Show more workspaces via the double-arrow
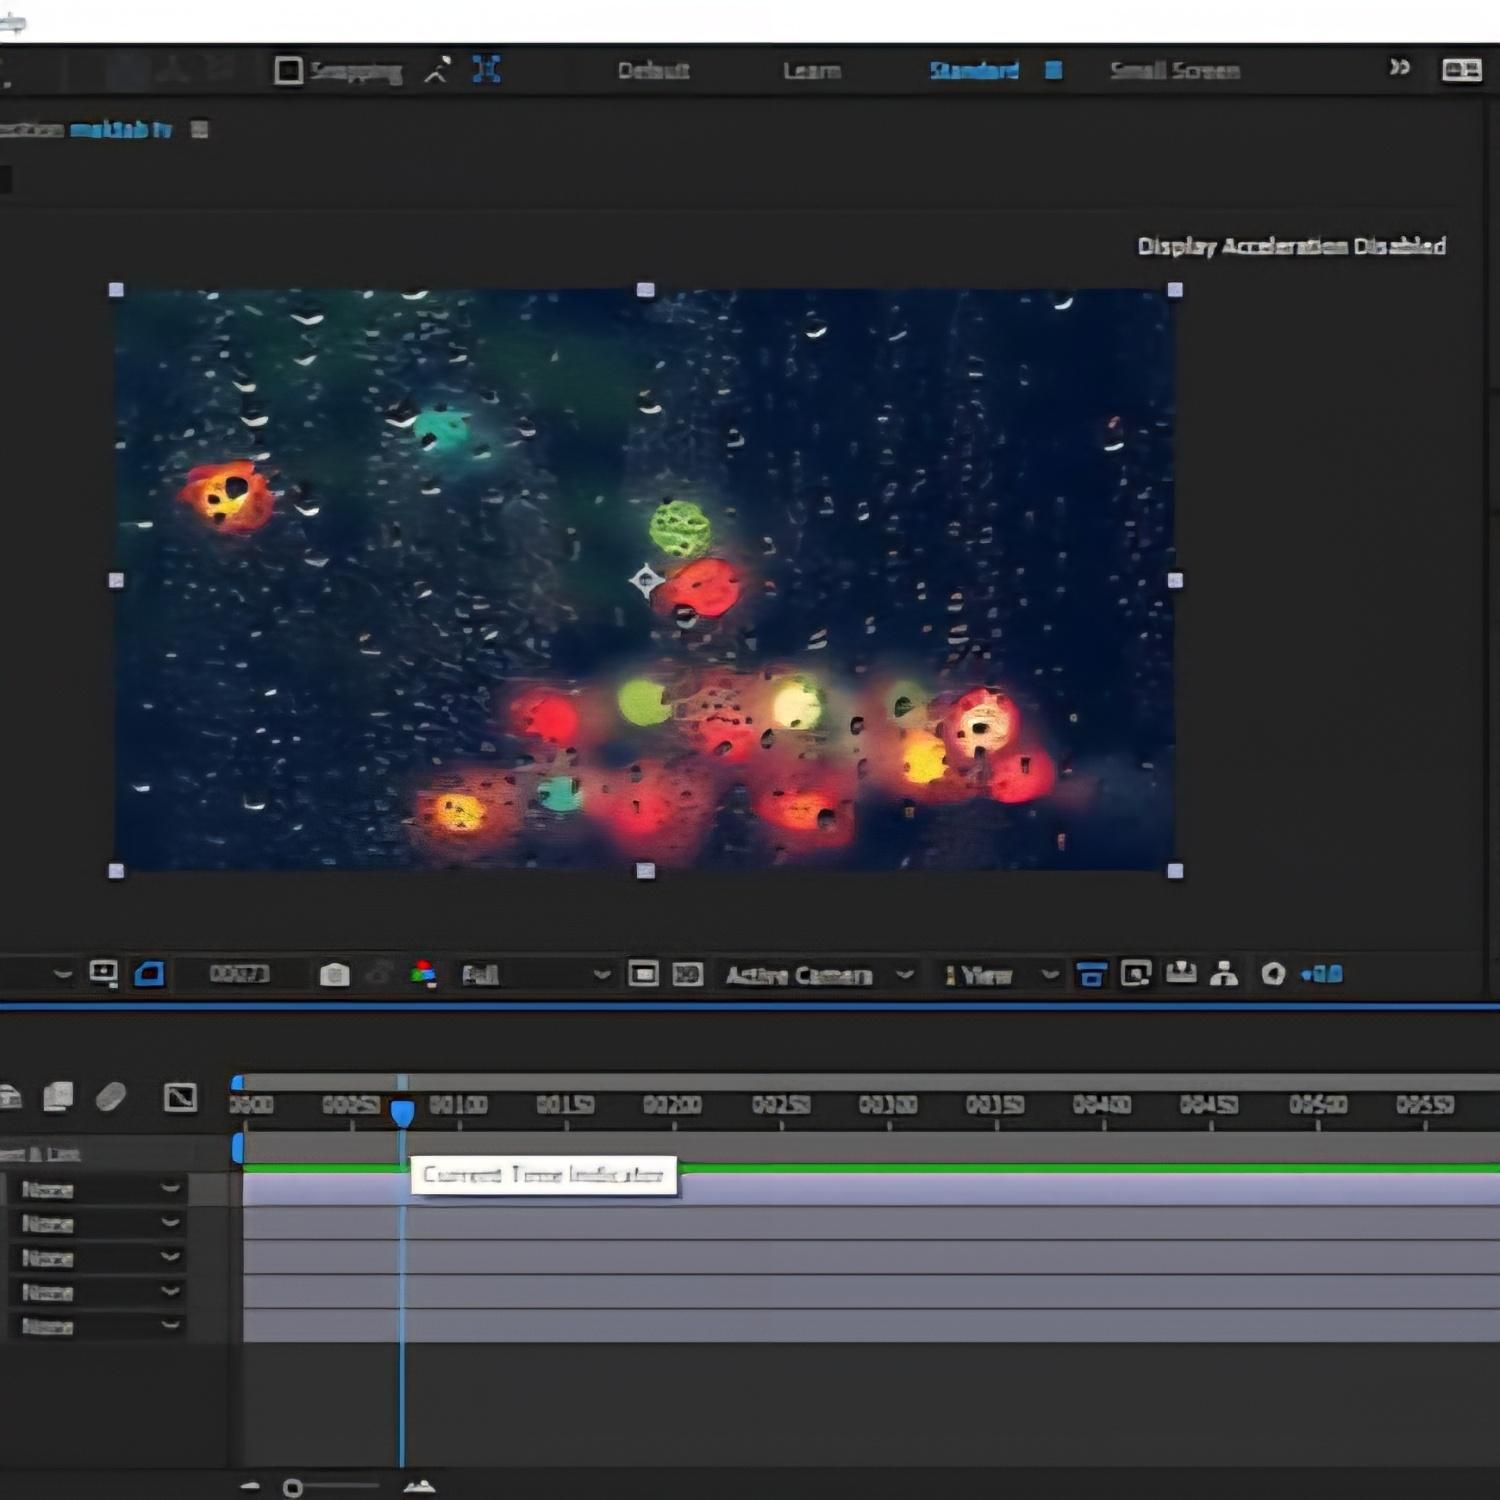The height and width of the screenshot is (1500, 1500). pyautogui.click(x=1399, y=68)
